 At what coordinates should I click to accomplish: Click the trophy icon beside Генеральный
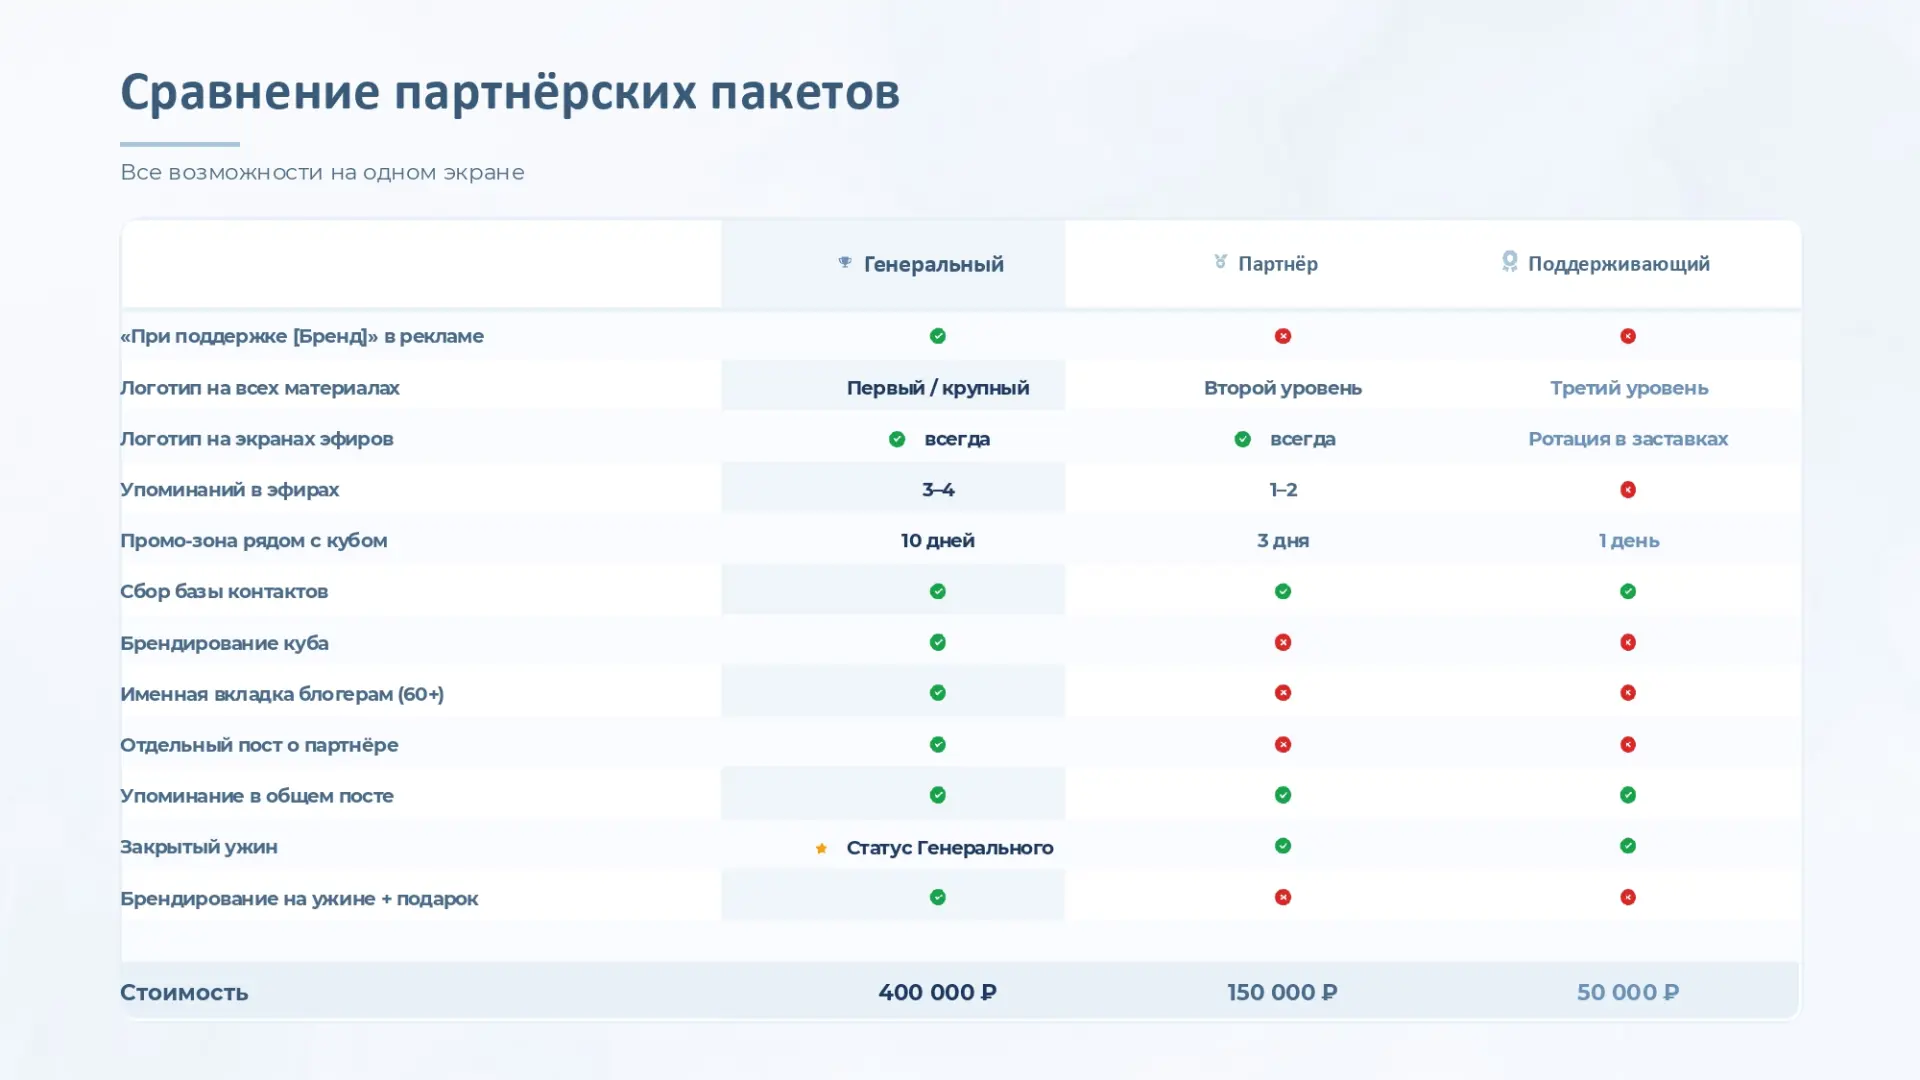(x=845, y=262)
